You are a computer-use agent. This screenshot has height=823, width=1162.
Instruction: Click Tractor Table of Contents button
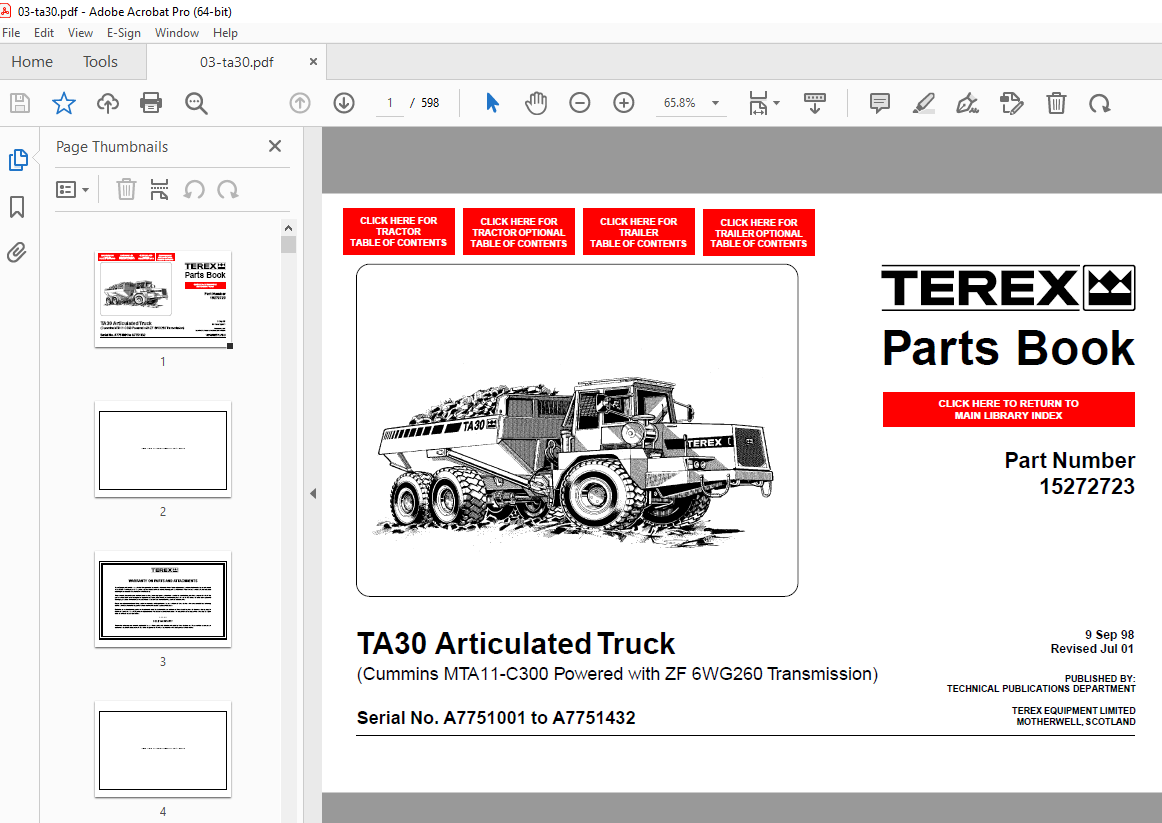tap(399, 231)
